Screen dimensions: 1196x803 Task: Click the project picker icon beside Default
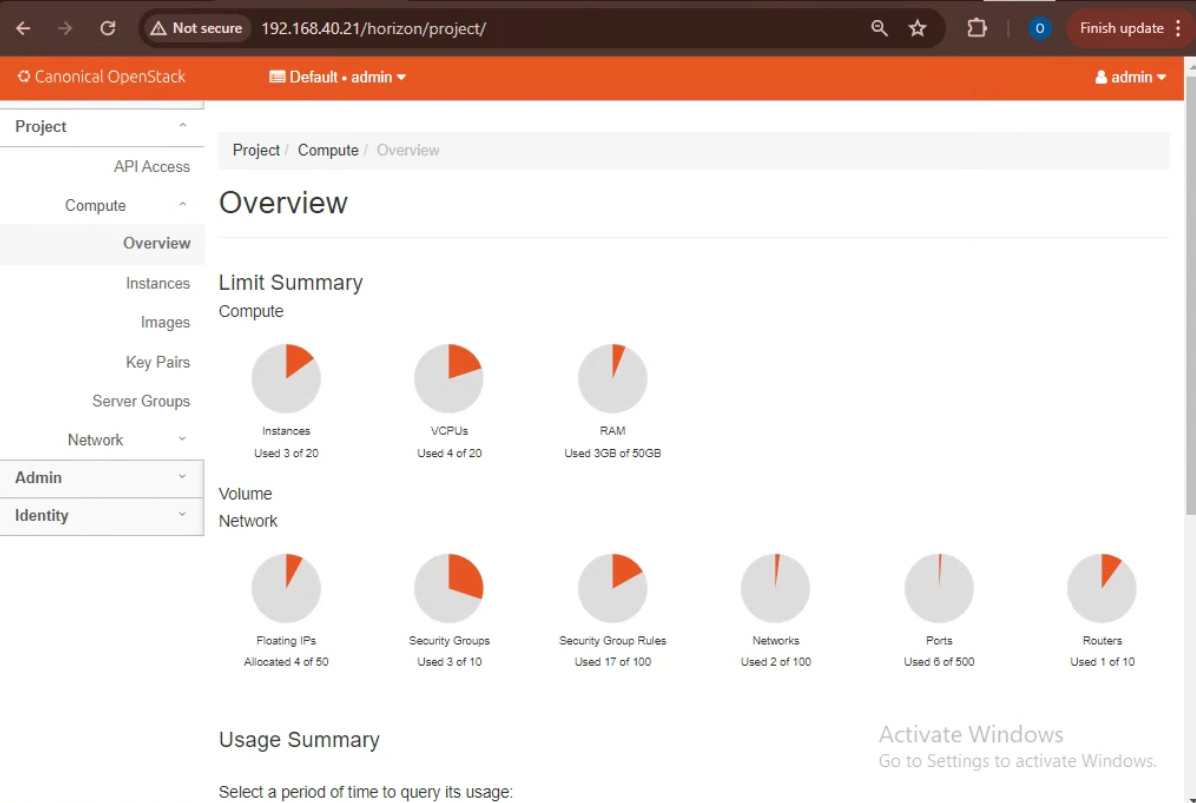point(277,77)
